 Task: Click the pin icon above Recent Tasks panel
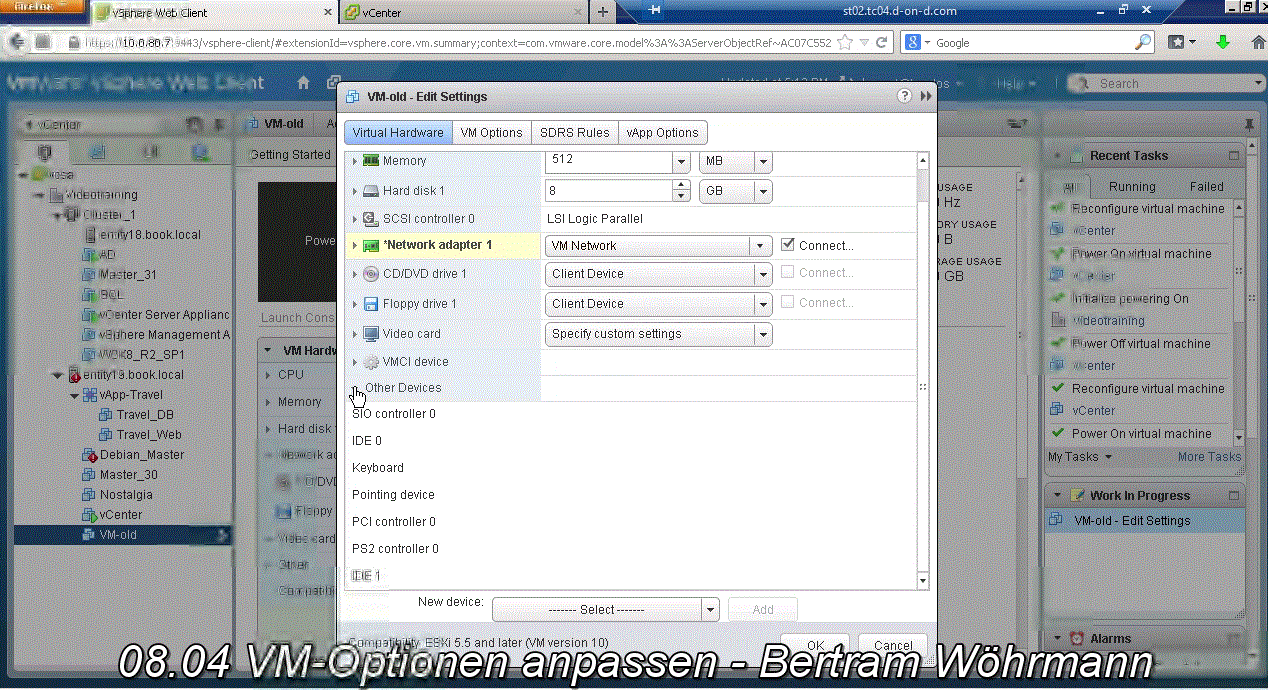[1248, 125]
